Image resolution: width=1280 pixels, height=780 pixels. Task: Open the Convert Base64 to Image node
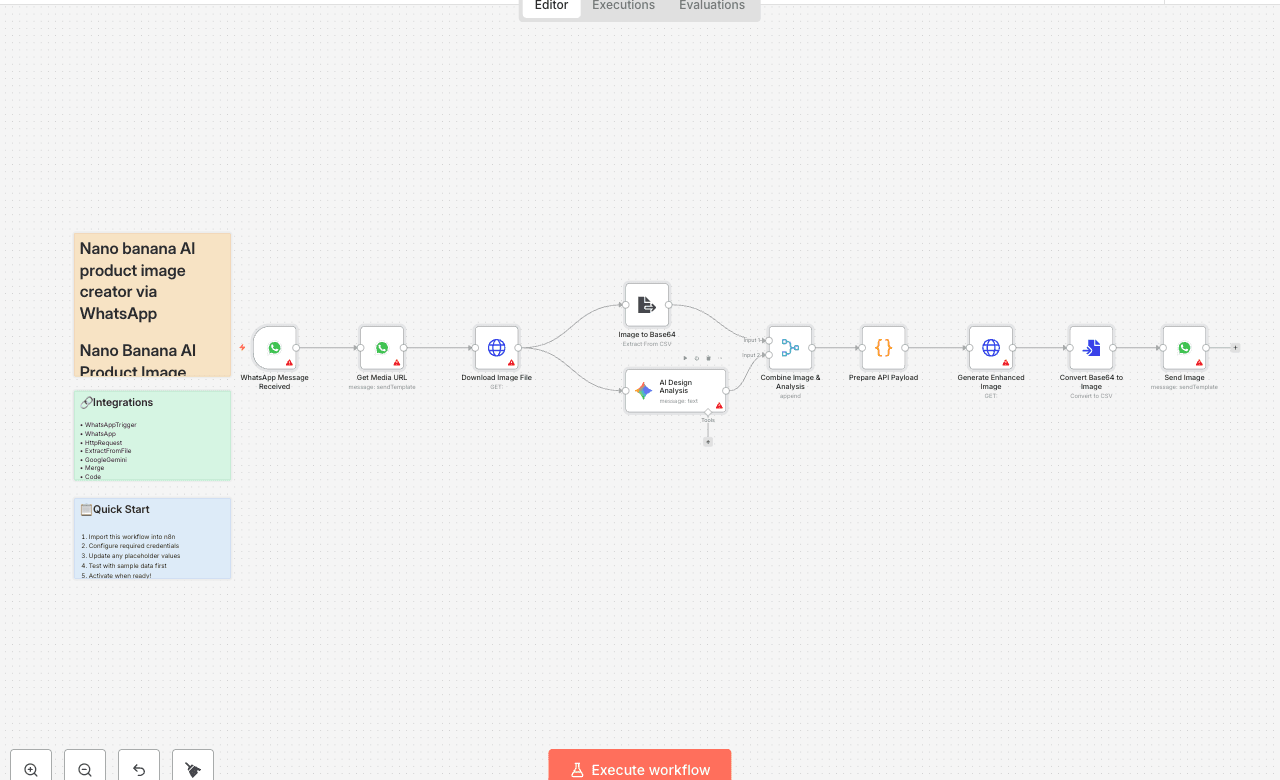pyautogui.click(x=1091, y=347)
